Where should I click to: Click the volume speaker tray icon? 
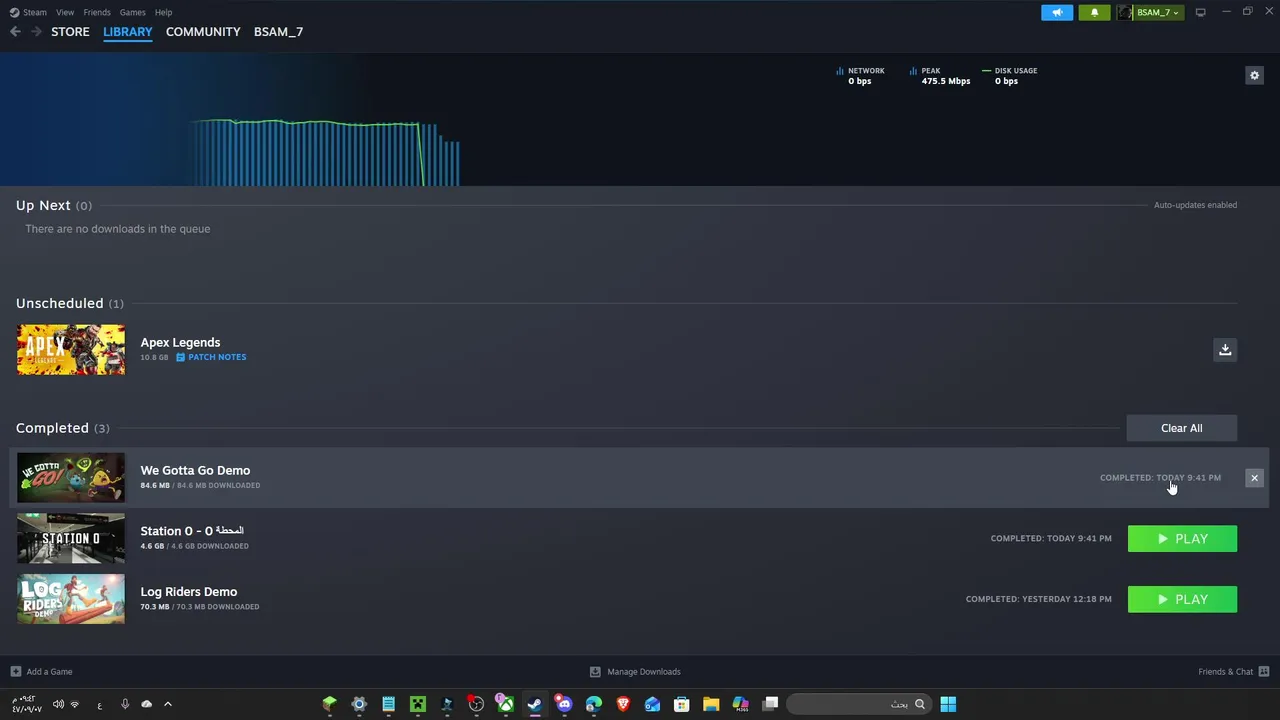(x=58, y=704)
